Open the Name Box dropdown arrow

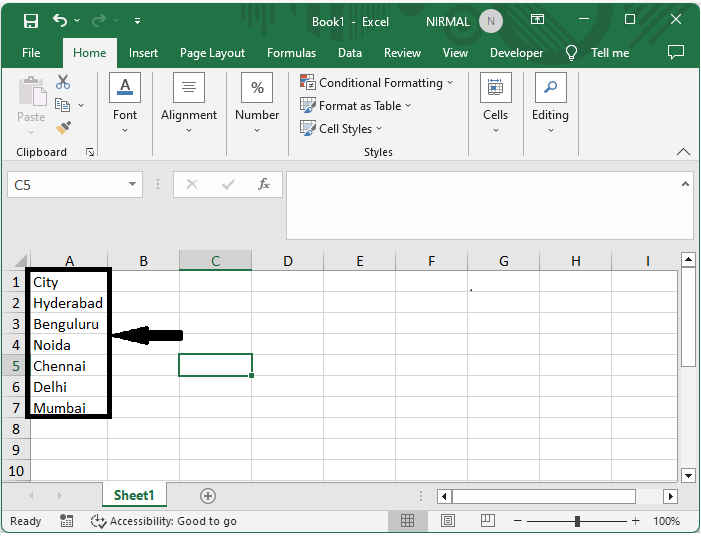[x=132, y=184]
